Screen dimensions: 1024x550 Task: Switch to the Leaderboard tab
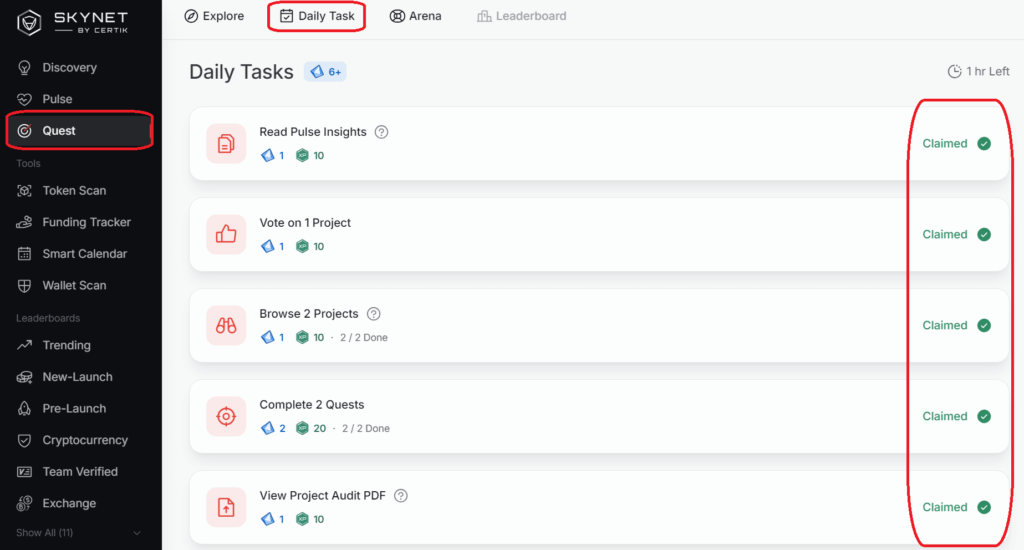click(522, 16)
